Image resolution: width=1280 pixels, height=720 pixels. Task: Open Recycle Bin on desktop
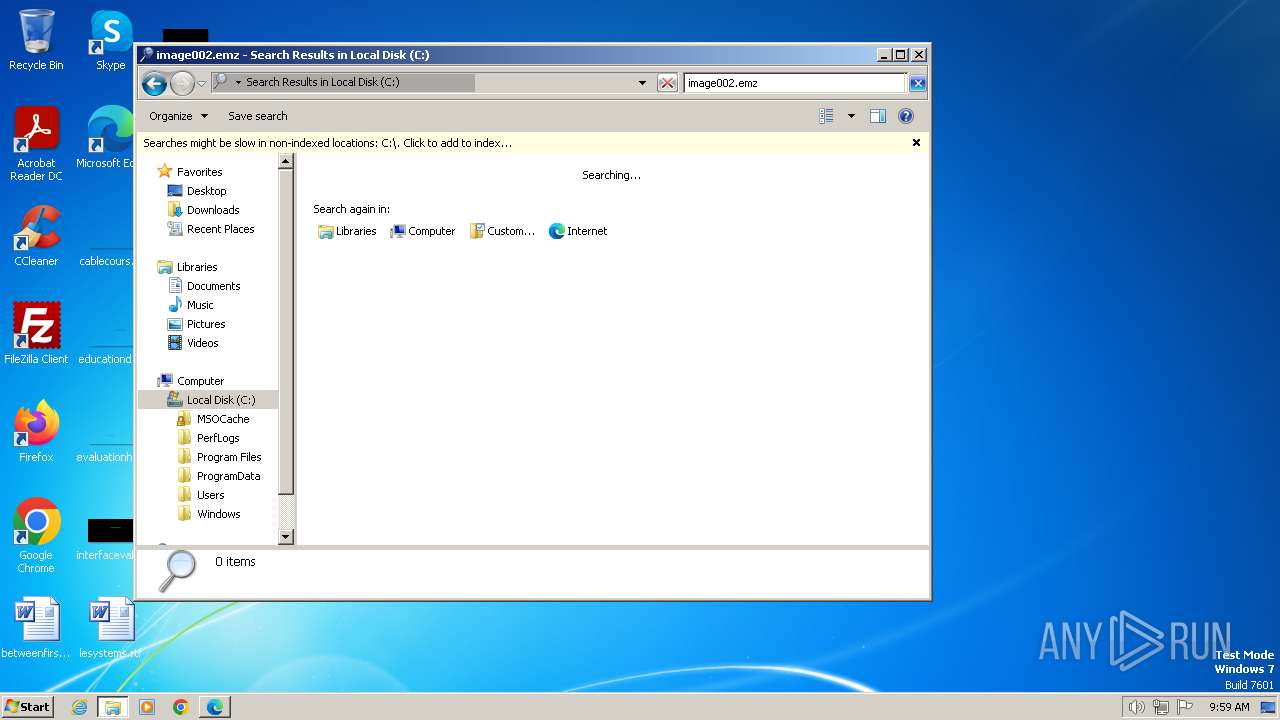36,41
